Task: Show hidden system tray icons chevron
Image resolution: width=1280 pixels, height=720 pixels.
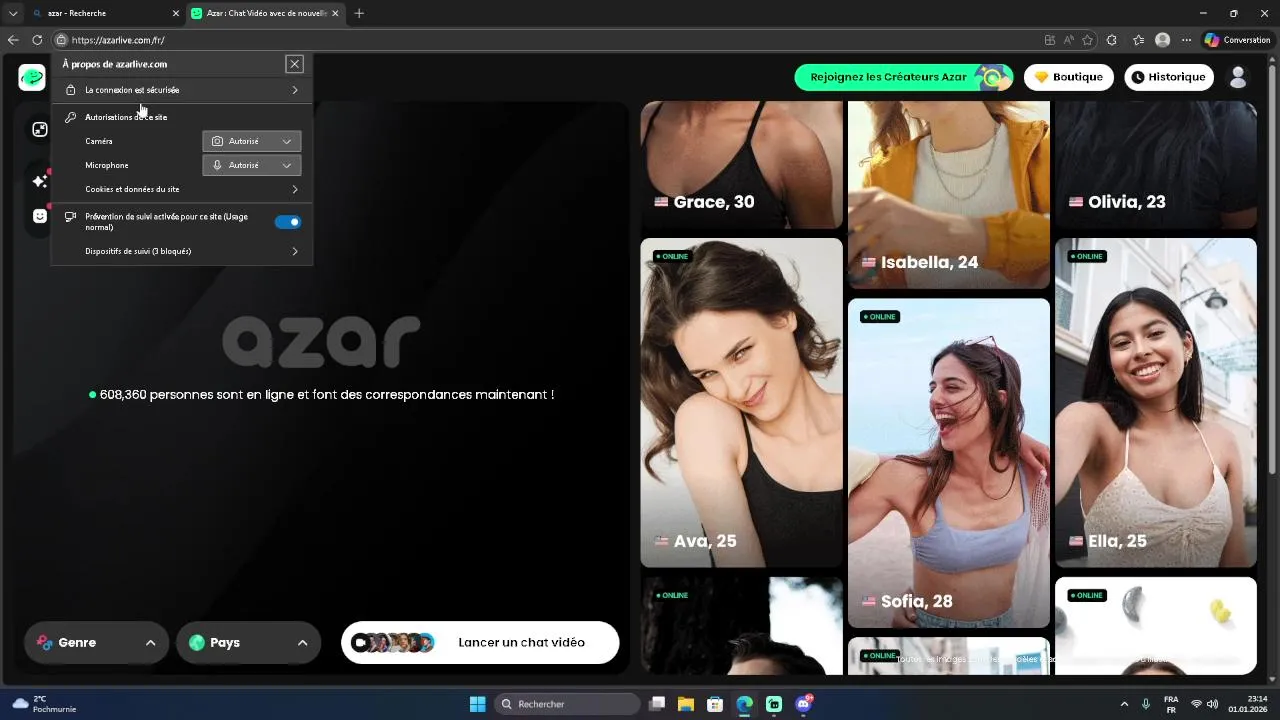Action: pos(1124,704)
